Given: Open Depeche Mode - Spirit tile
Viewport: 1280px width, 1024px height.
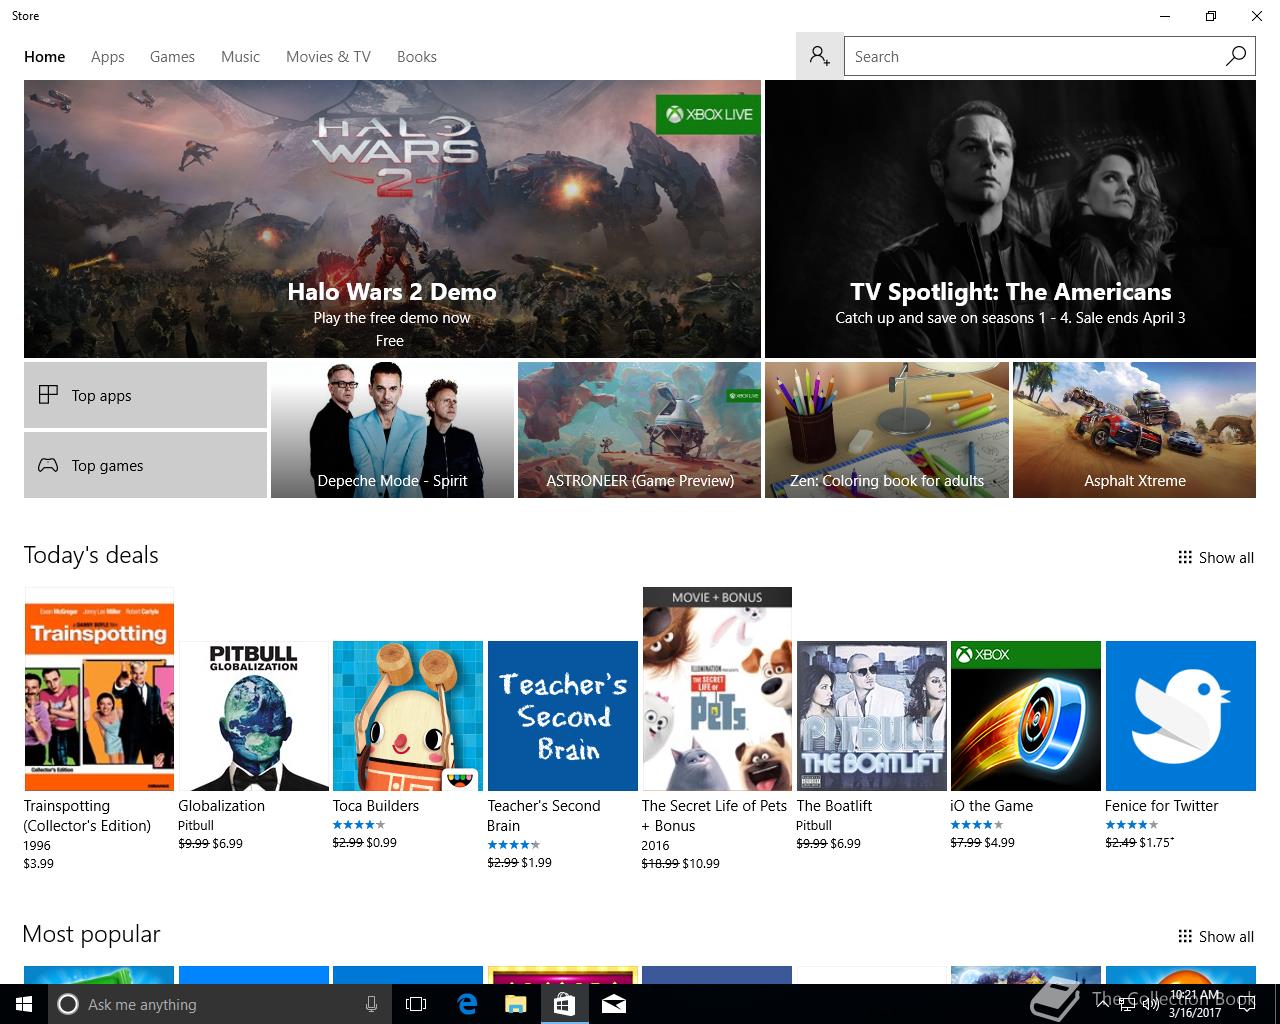Looking at the screenshot, I should click(x=392, y=430).
